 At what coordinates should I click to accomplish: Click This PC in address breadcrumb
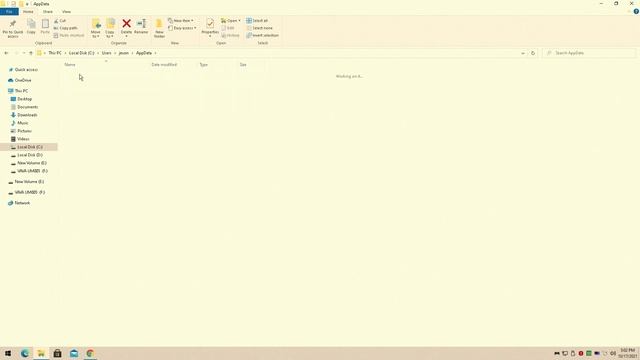[x=55, y=53]
